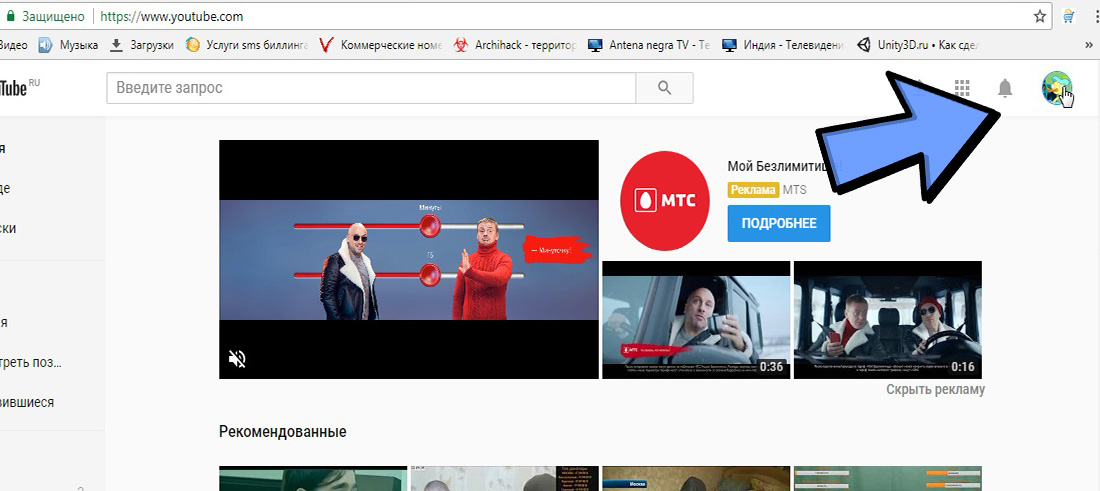Click the Реклама badge
Screen dimensions: 1100x491
pyautogui.click(x=753, y=190)
